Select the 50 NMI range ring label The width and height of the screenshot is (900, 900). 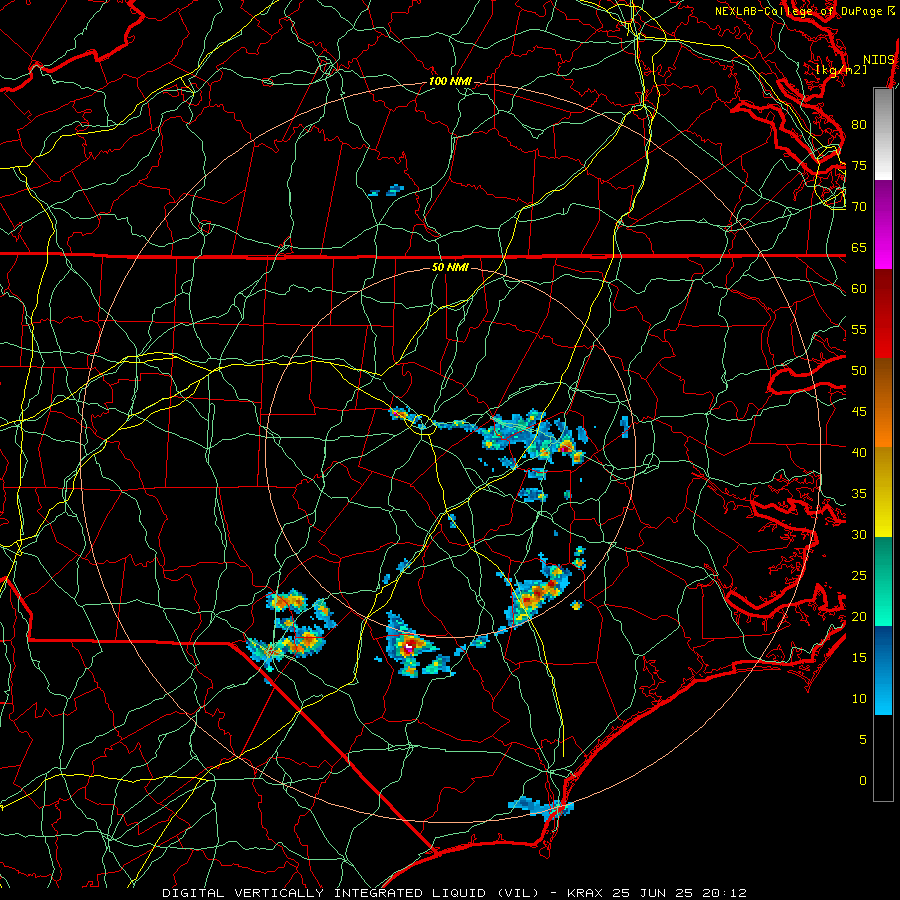[x=450, y=267]
